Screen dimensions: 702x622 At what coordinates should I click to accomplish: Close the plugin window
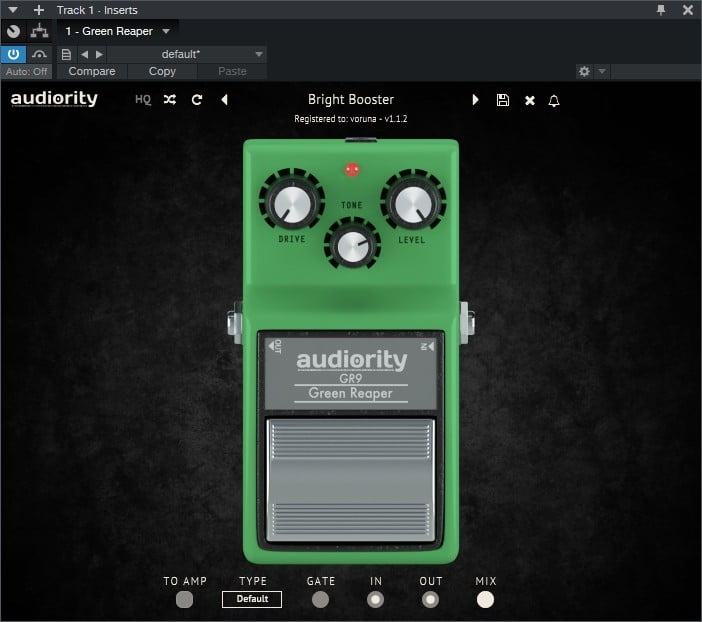[x=688, y=10]
